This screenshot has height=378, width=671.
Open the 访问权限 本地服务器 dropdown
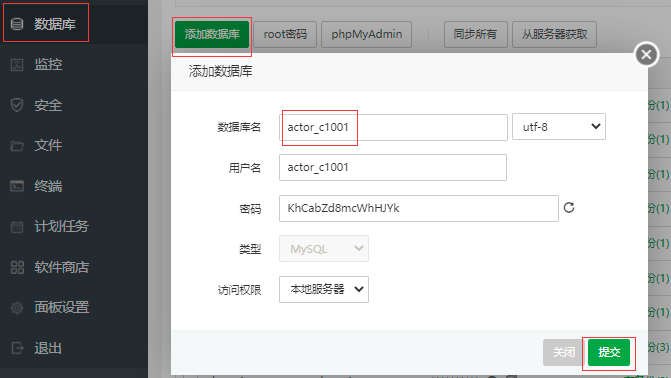(324, 290)
